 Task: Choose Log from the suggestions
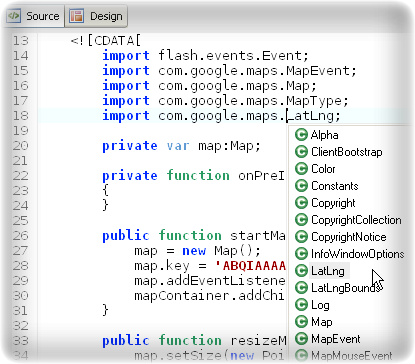coord(320,305)
